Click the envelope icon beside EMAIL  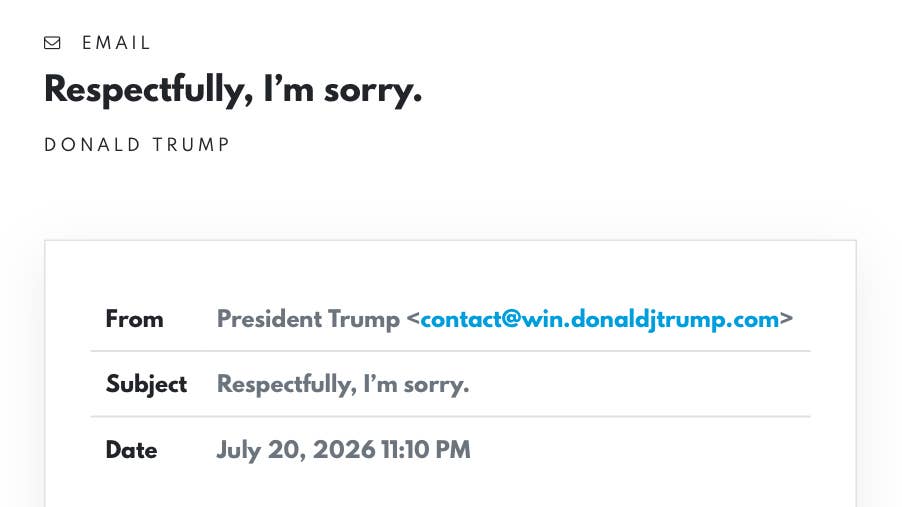click(x=52, y=43)
